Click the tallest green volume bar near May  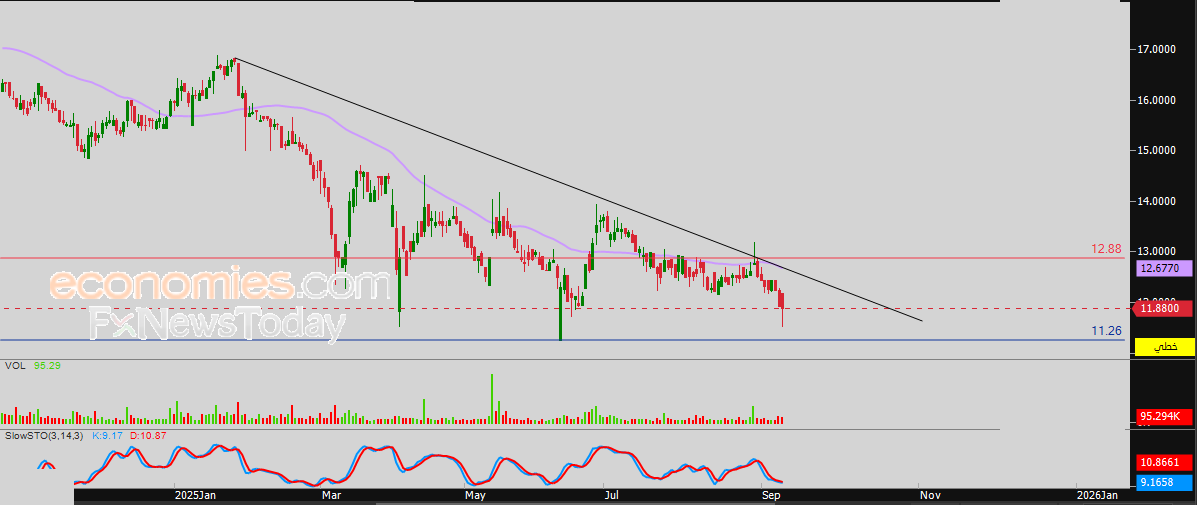coord(492,398)
